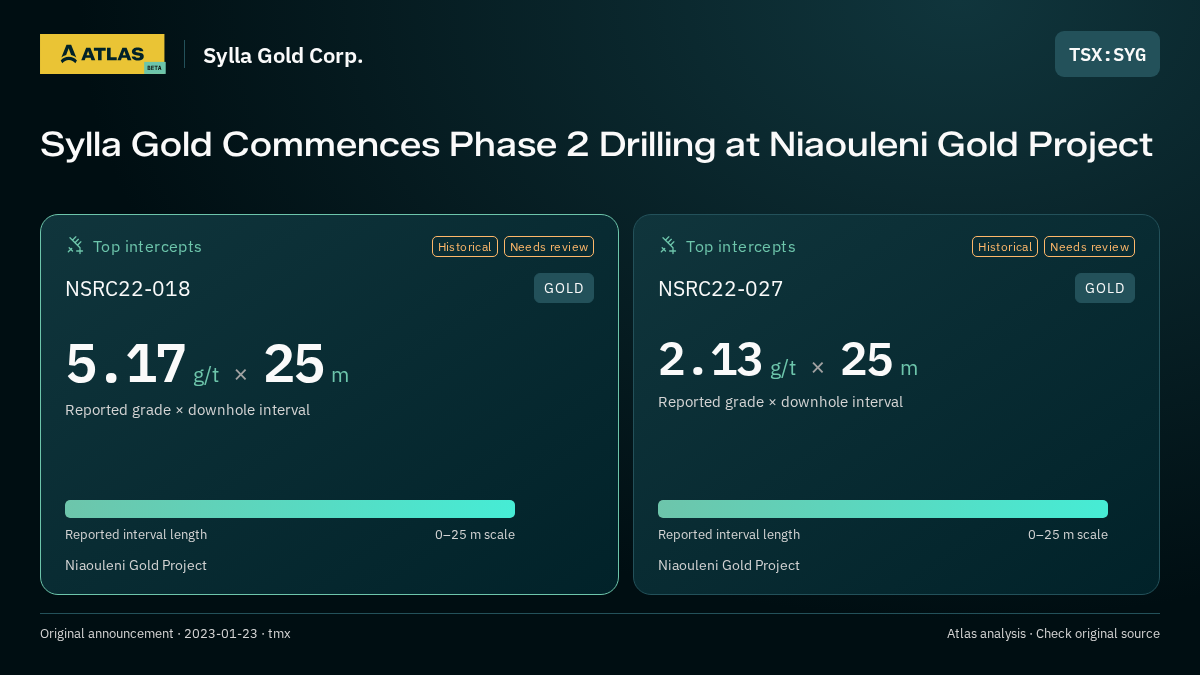This screenshot has width=1200, height=675.
Task: Click Needs review tag on NSRC22-027 card
Action: pyautogui.click(x=1089, y=246)
